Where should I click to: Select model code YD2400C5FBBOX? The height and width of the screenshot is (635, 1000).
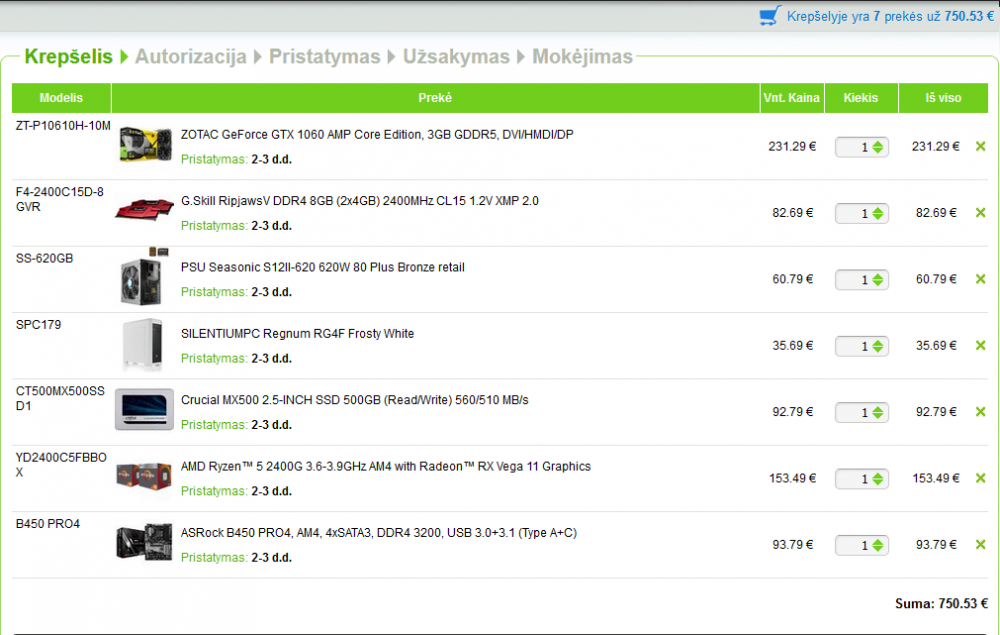click(x=61, y=464)
